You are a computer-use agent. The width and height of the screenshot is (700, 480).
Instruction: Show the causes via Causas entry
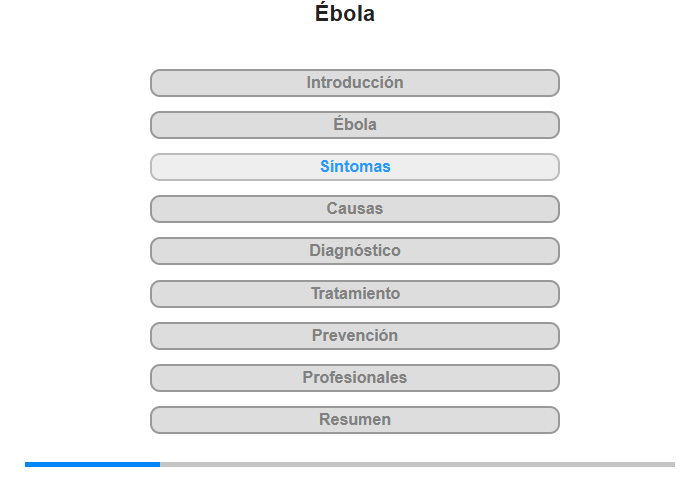coord(354,209)
